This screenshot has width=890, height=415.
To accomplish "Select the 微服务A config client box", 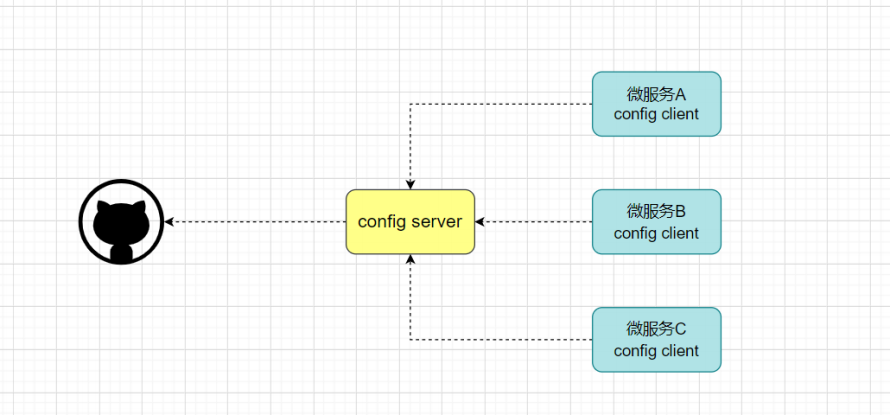I will click(657, 104).
